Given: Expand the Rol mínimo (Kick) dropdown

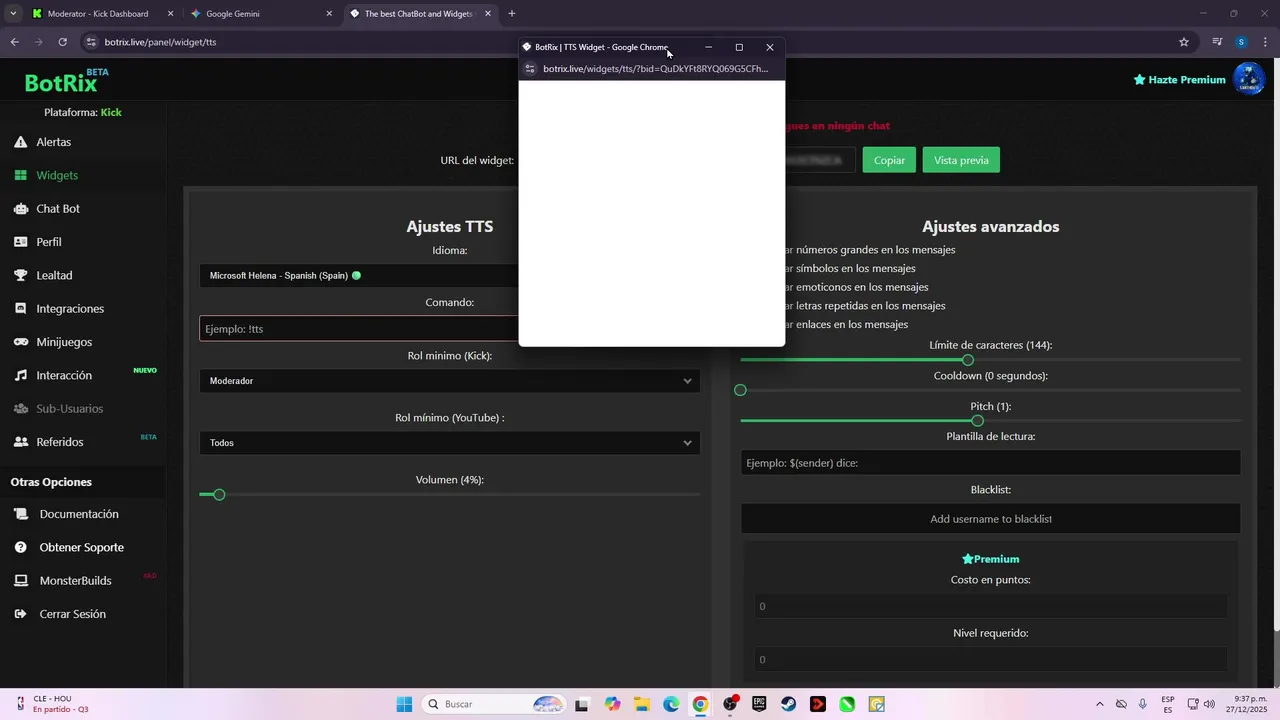Looking at the screenshot, I should [x=450, y=381].
